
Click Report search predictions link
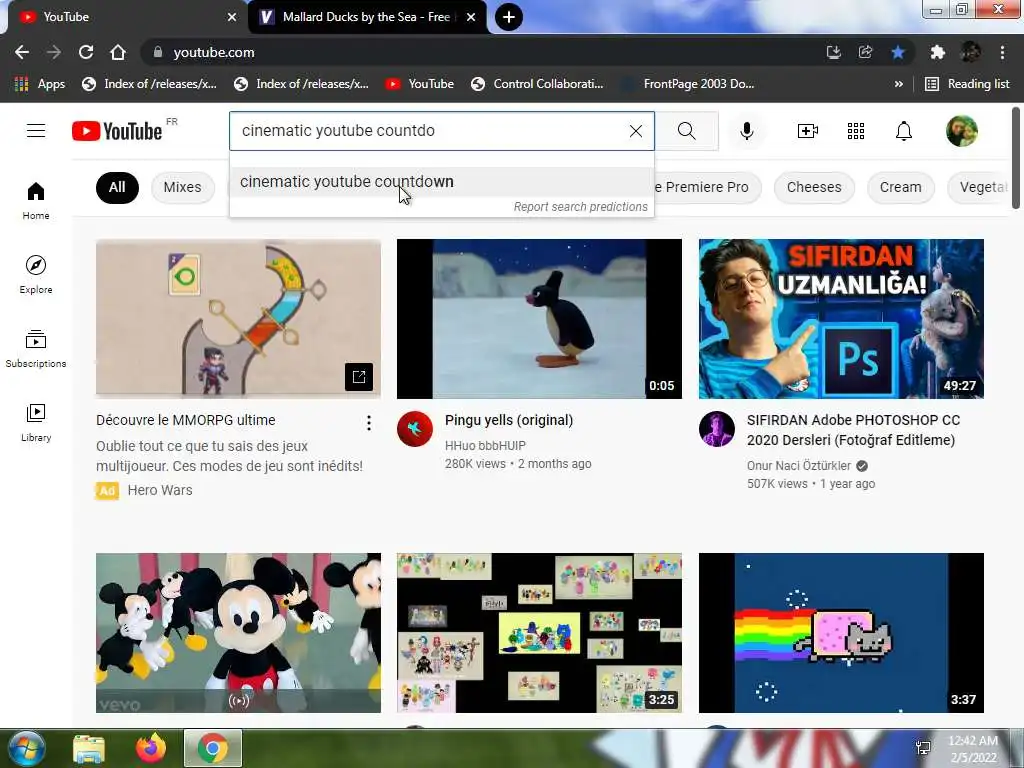(x=581, y=206)
